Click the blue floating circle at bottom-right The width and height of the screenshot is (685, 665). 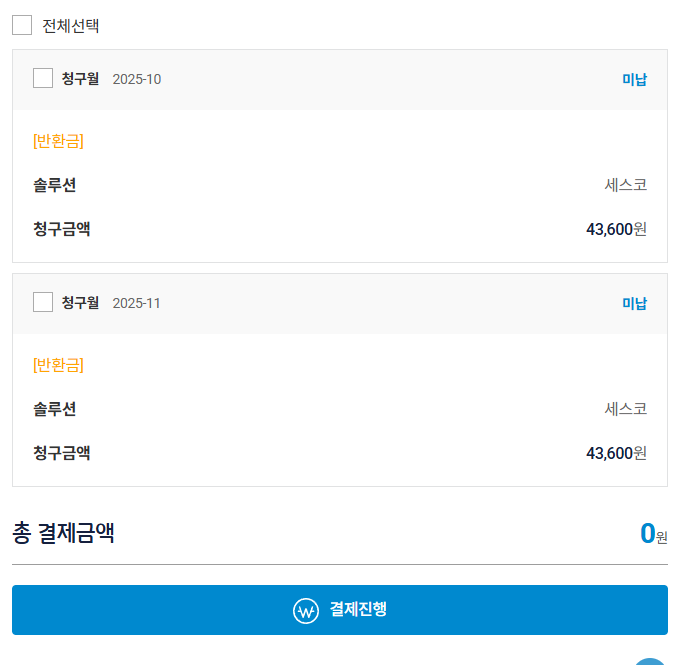click(651, 661)
